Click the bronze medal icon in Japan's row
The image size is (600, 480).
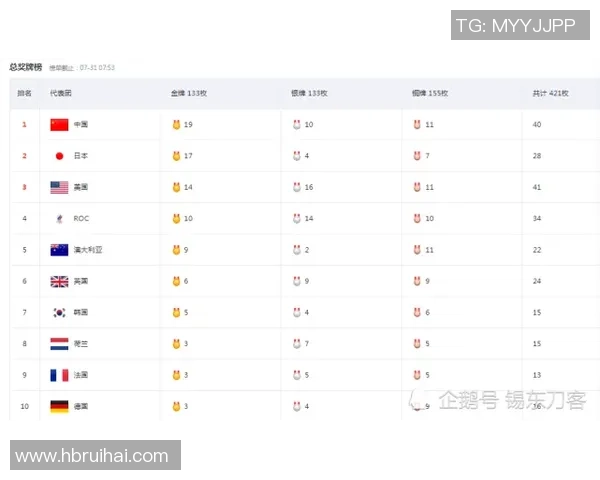click(x=417, y=156)
